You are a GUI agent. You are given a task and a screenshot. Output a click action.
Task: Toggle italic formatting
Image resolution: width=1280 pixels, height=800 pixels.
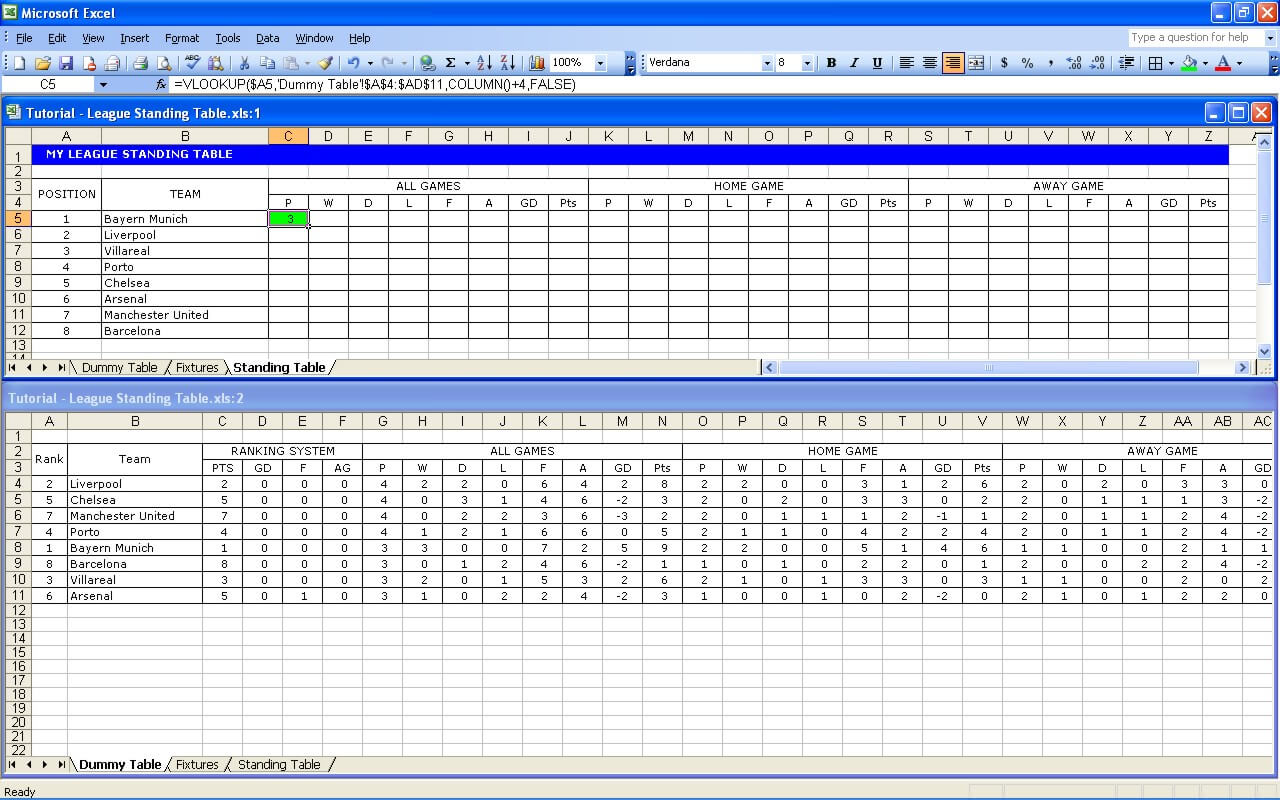854,63
